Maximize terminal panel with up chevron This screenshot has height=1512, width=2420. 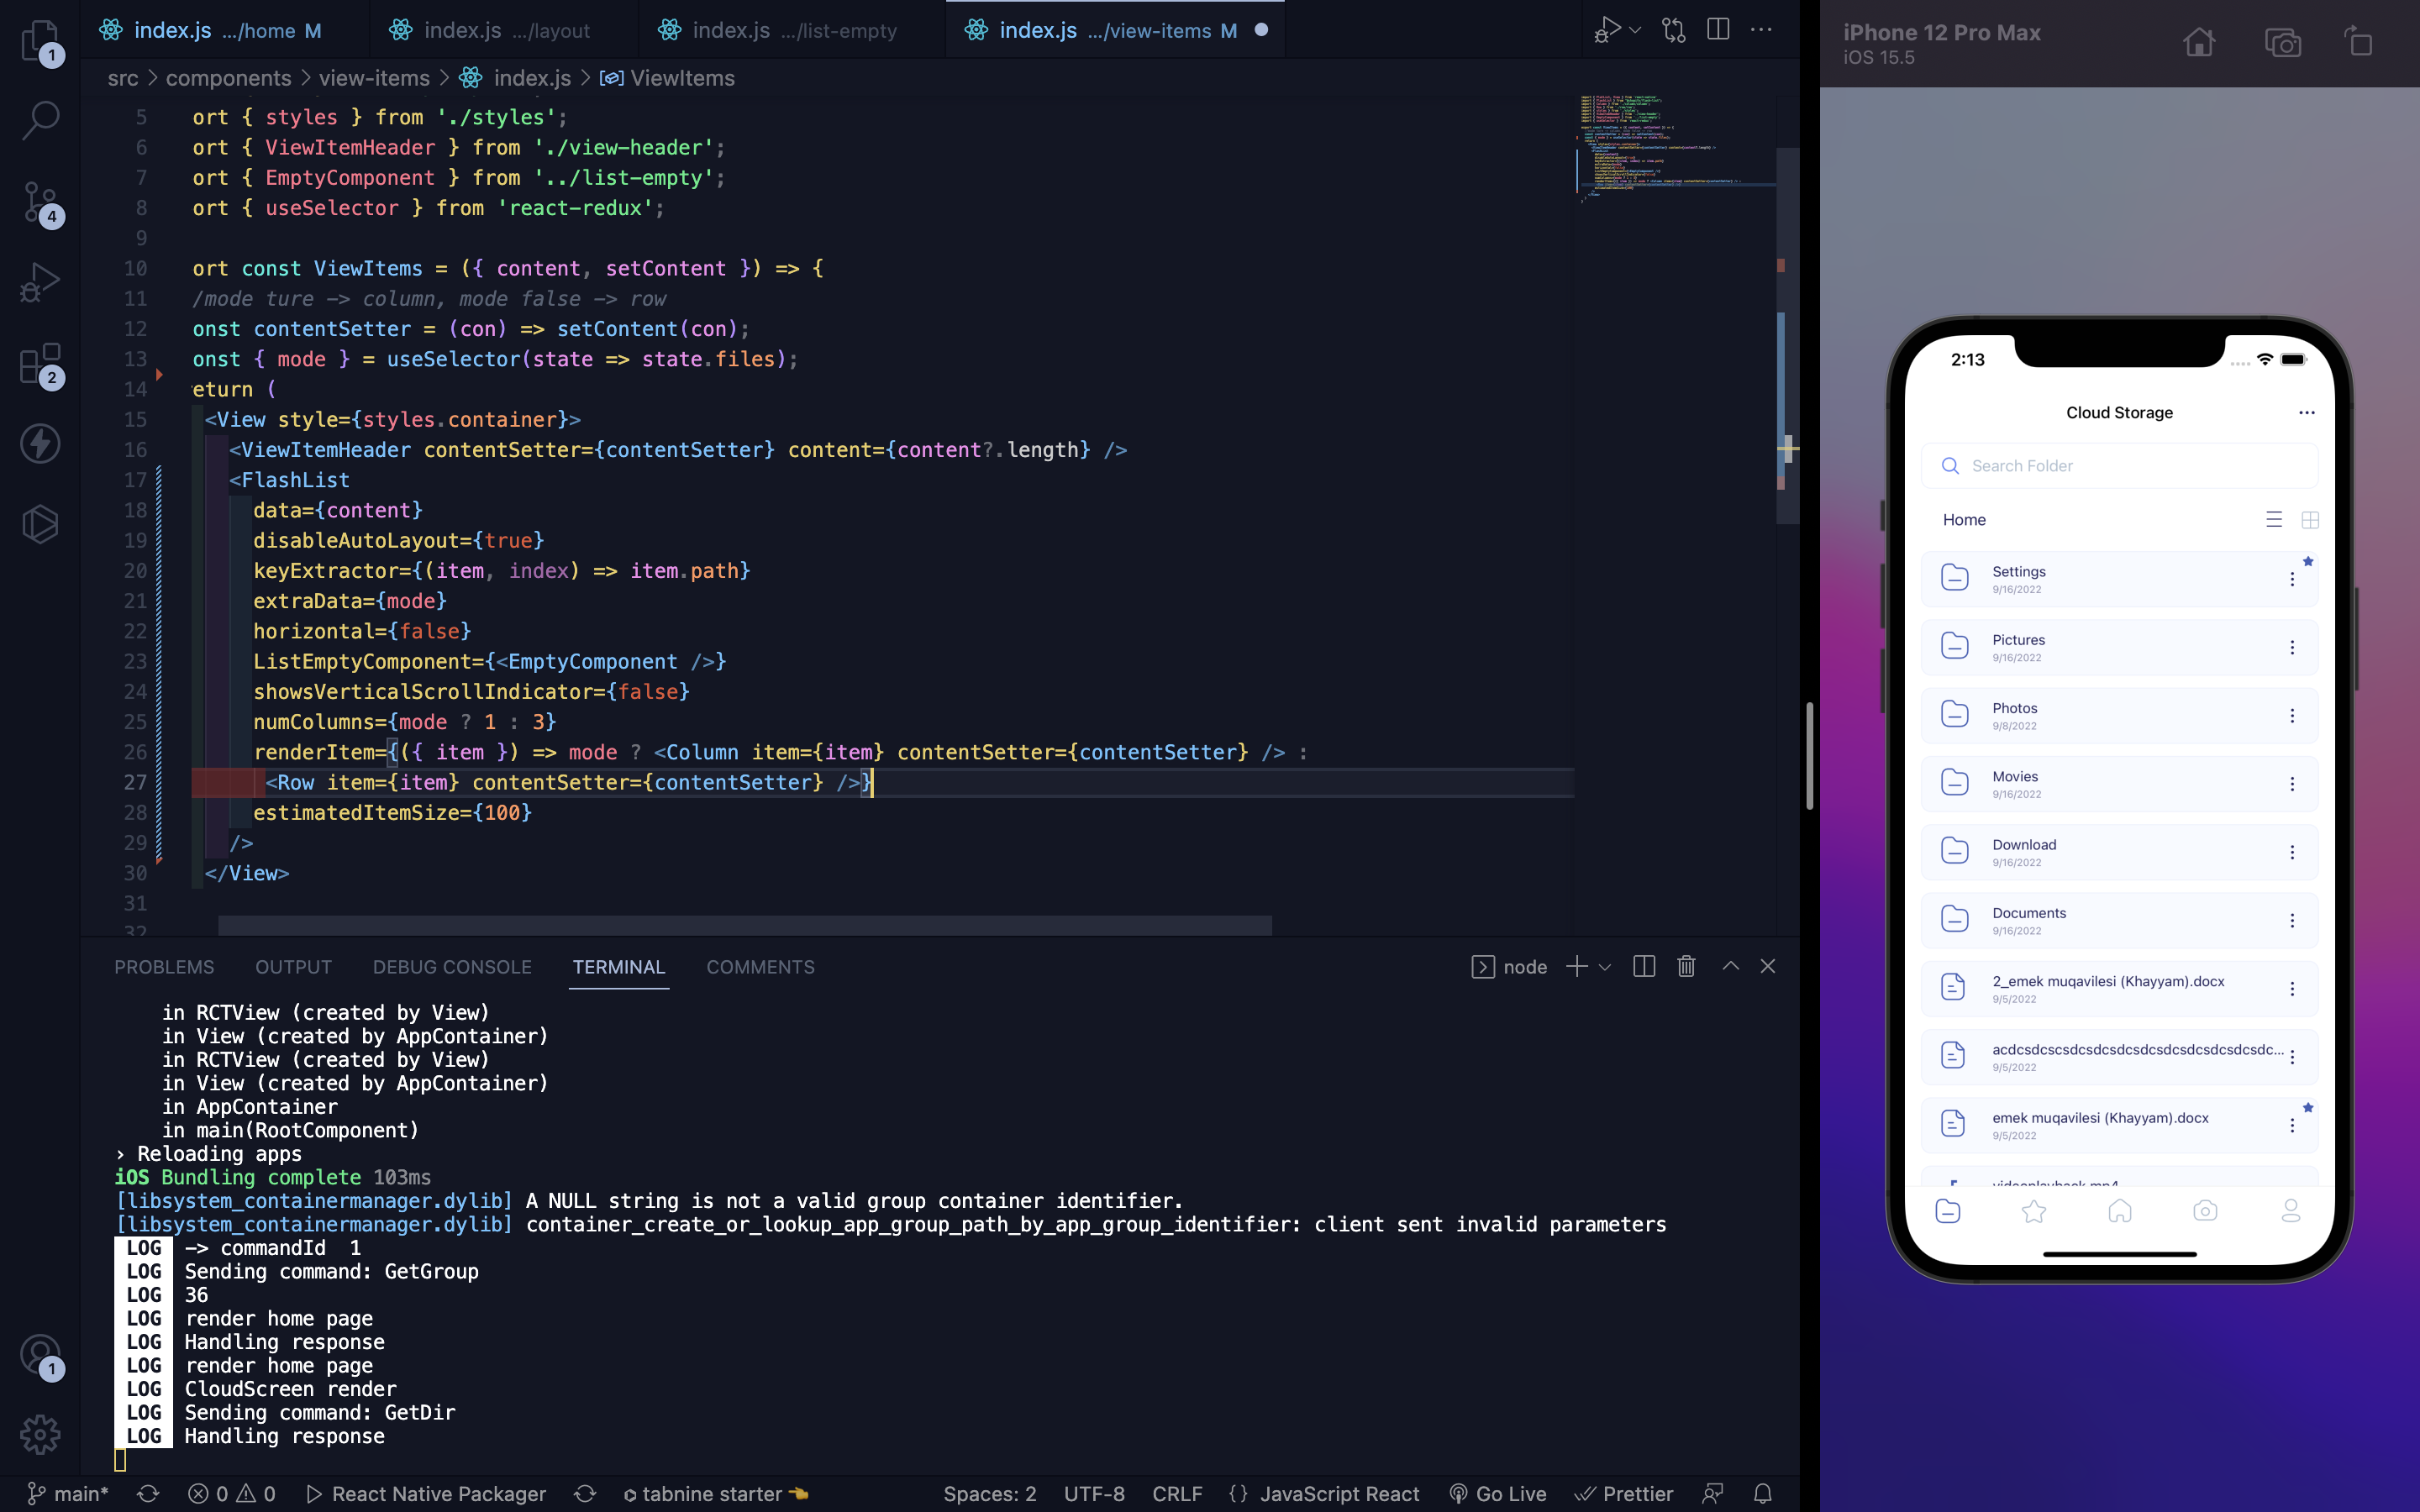point(1730,966)
